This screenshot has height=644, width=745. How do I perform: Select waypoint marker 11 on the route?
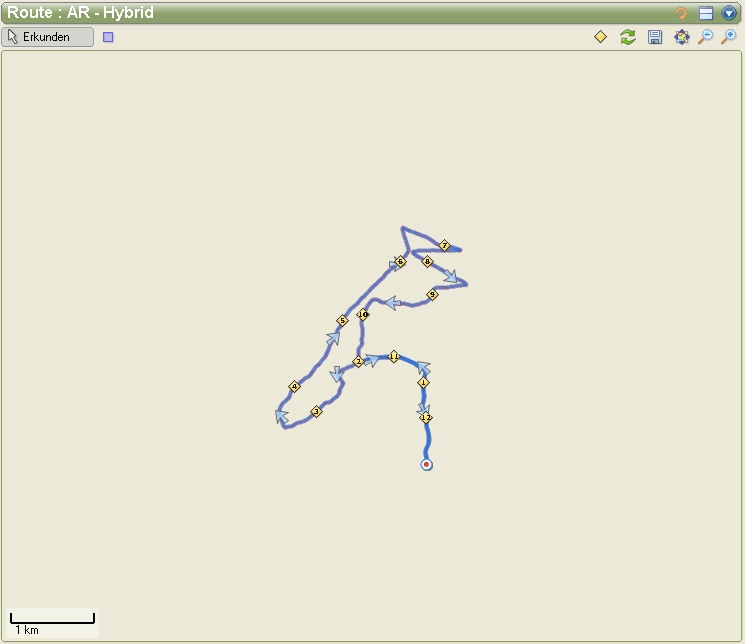point(394,357)
